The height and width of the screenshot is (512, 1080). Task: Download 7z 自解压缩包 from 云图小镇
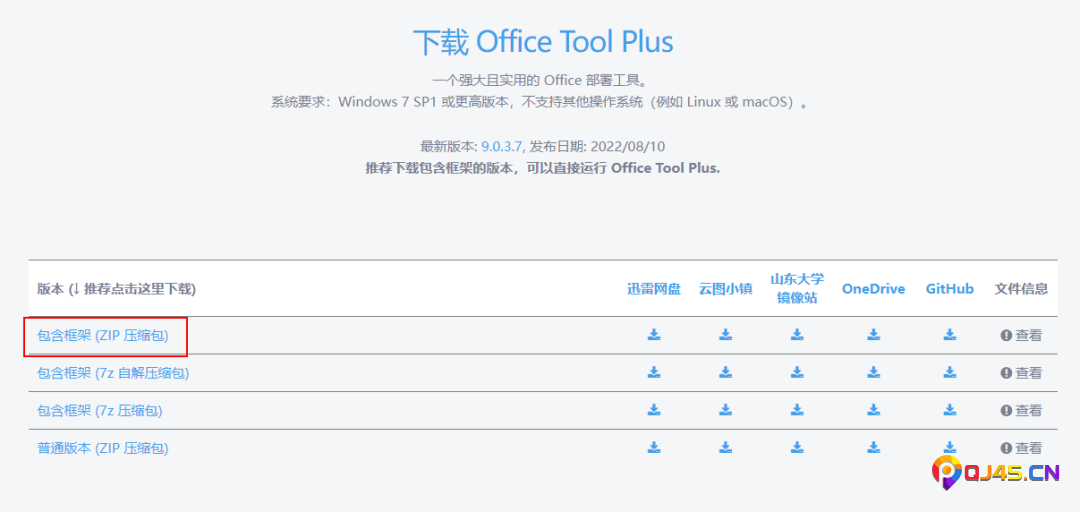[725, 372]
